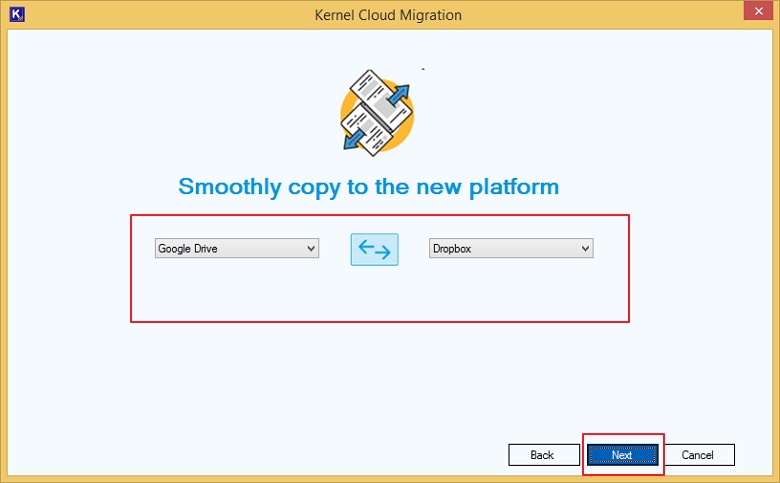
Task: Click the file migration illustration graphic
Action: (x=377, y=113)
